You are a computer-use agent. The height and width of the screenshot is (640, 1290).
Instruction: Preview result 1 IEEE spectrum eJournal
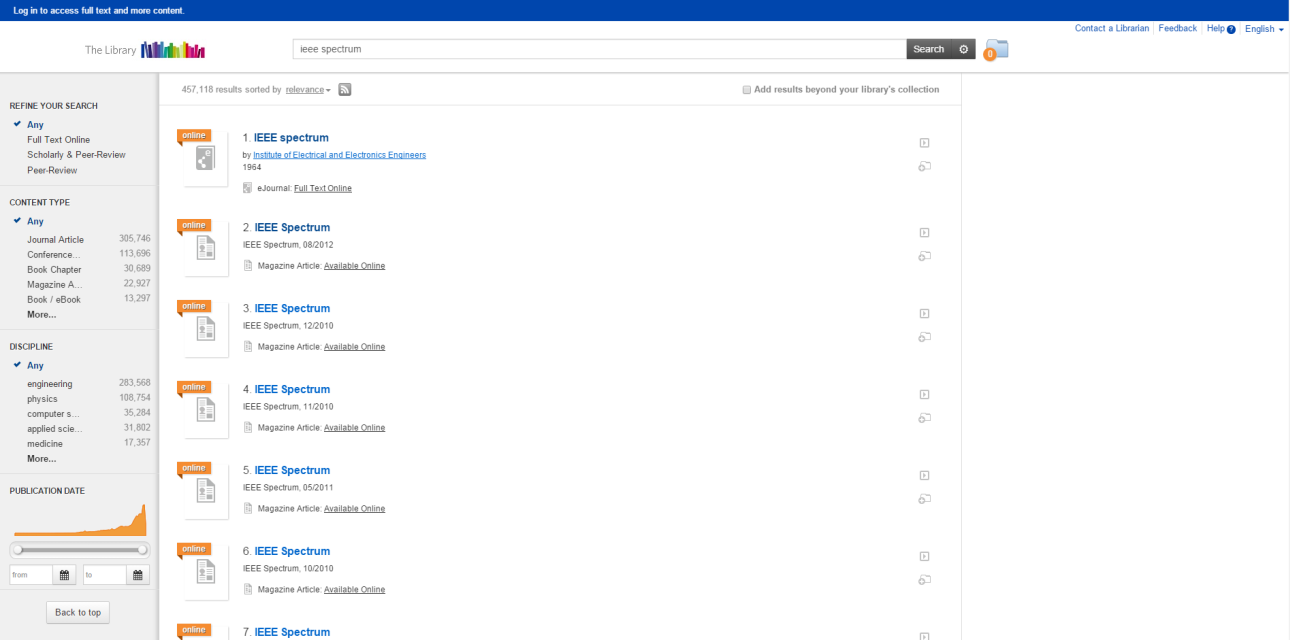point(925,143)
